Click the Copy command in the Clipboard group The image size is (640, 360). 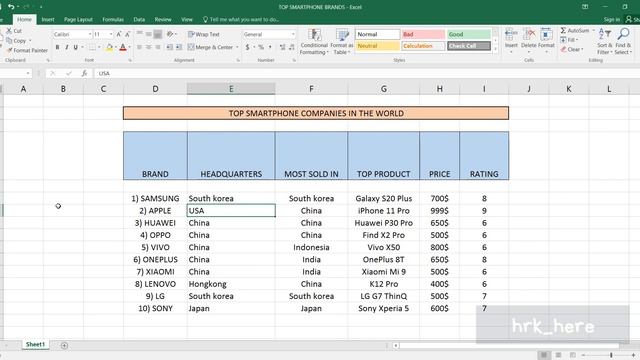point(16,41)
